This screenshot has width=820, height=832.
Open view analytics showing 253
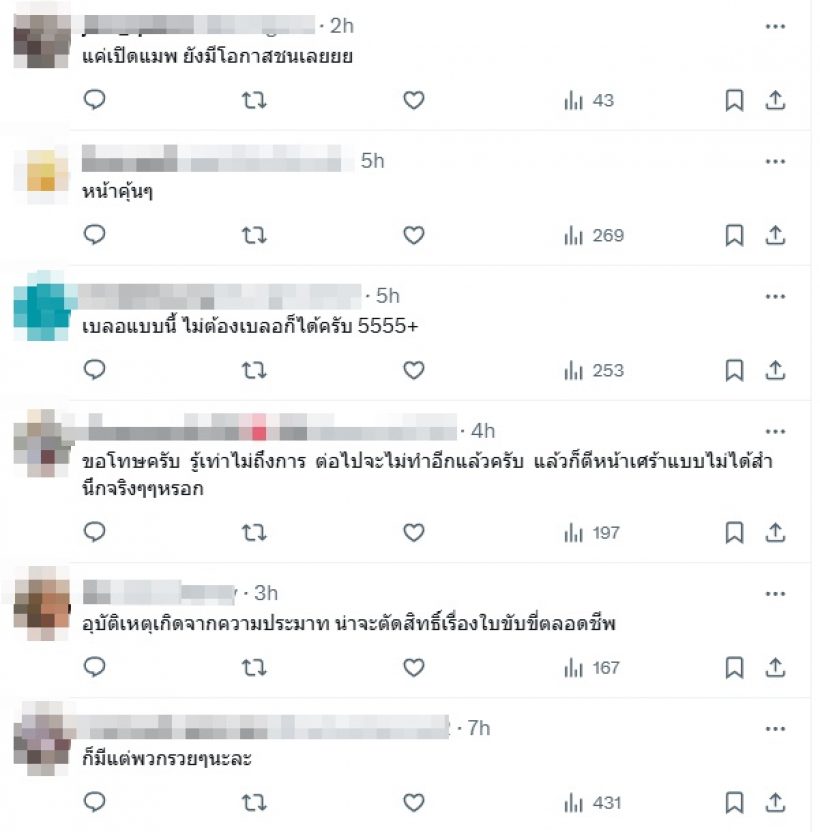(x=594, y=370)
